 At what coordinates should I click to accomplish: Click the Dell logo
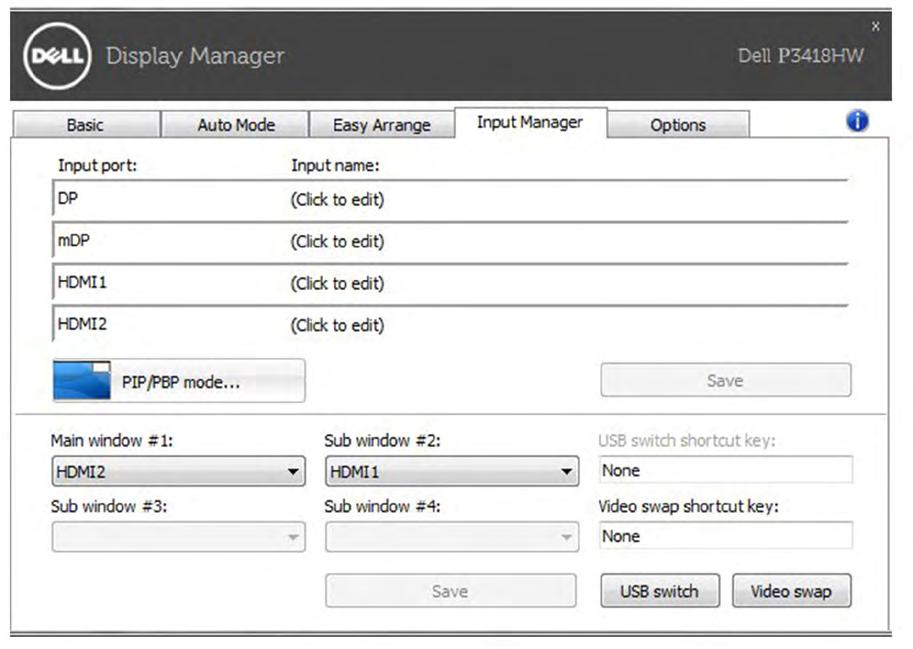click(57, 56)
